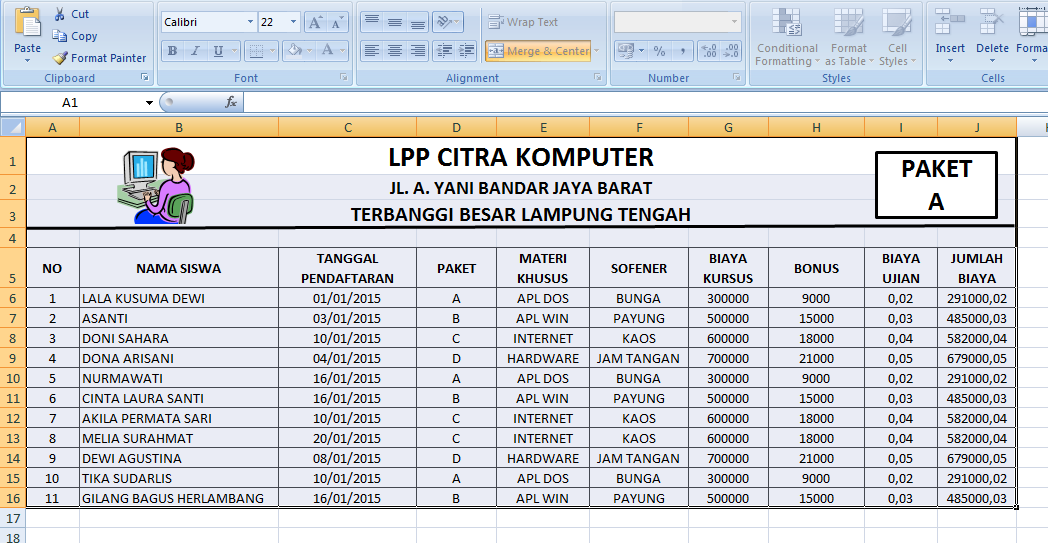Viewport: 1048px width, 543px height.
Task: Open Number dialog launcher
Action: [737, 78]
